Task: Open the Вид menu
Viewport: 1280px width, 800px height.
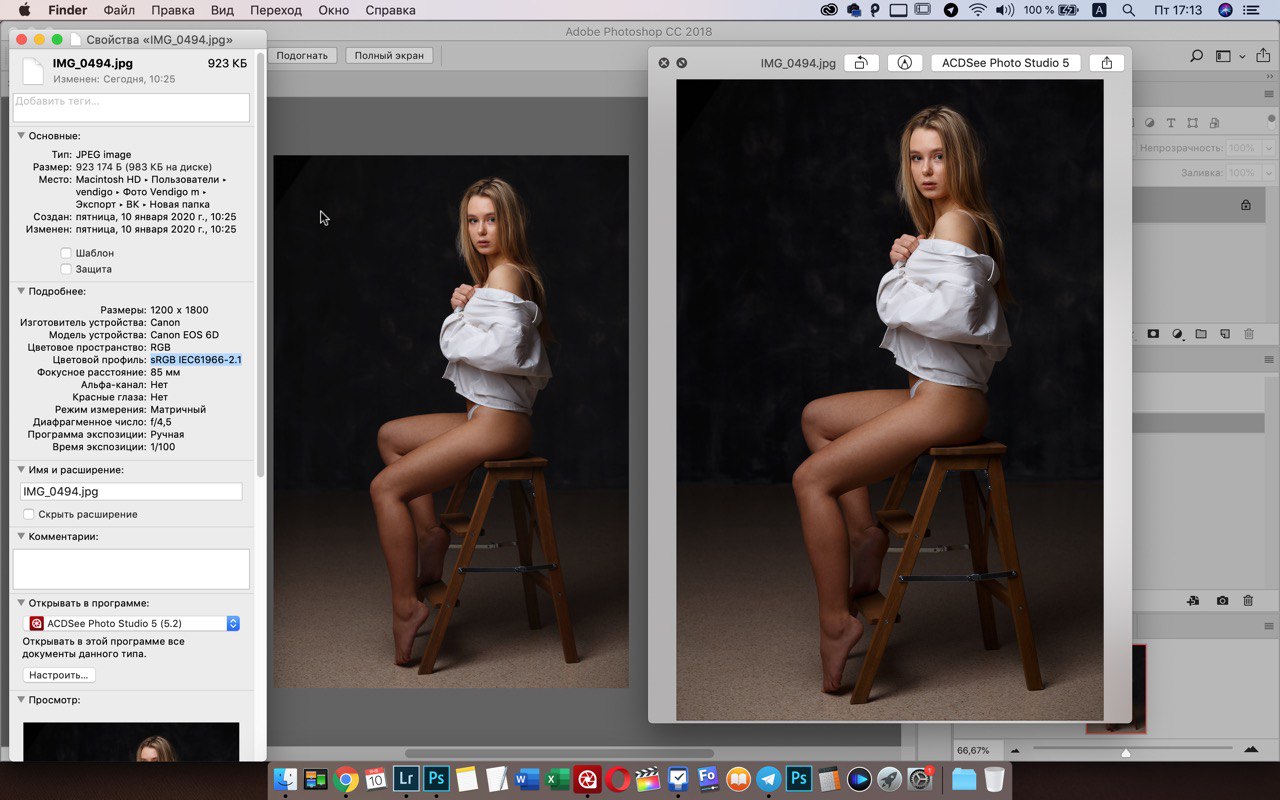Action: [x=222, y=10]
